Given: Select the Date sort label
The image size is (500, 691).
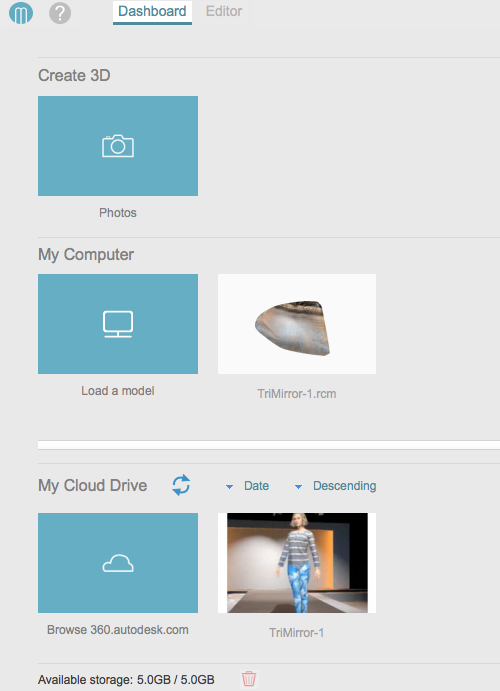Looking at the screenshot, I should tap(256, 486).
